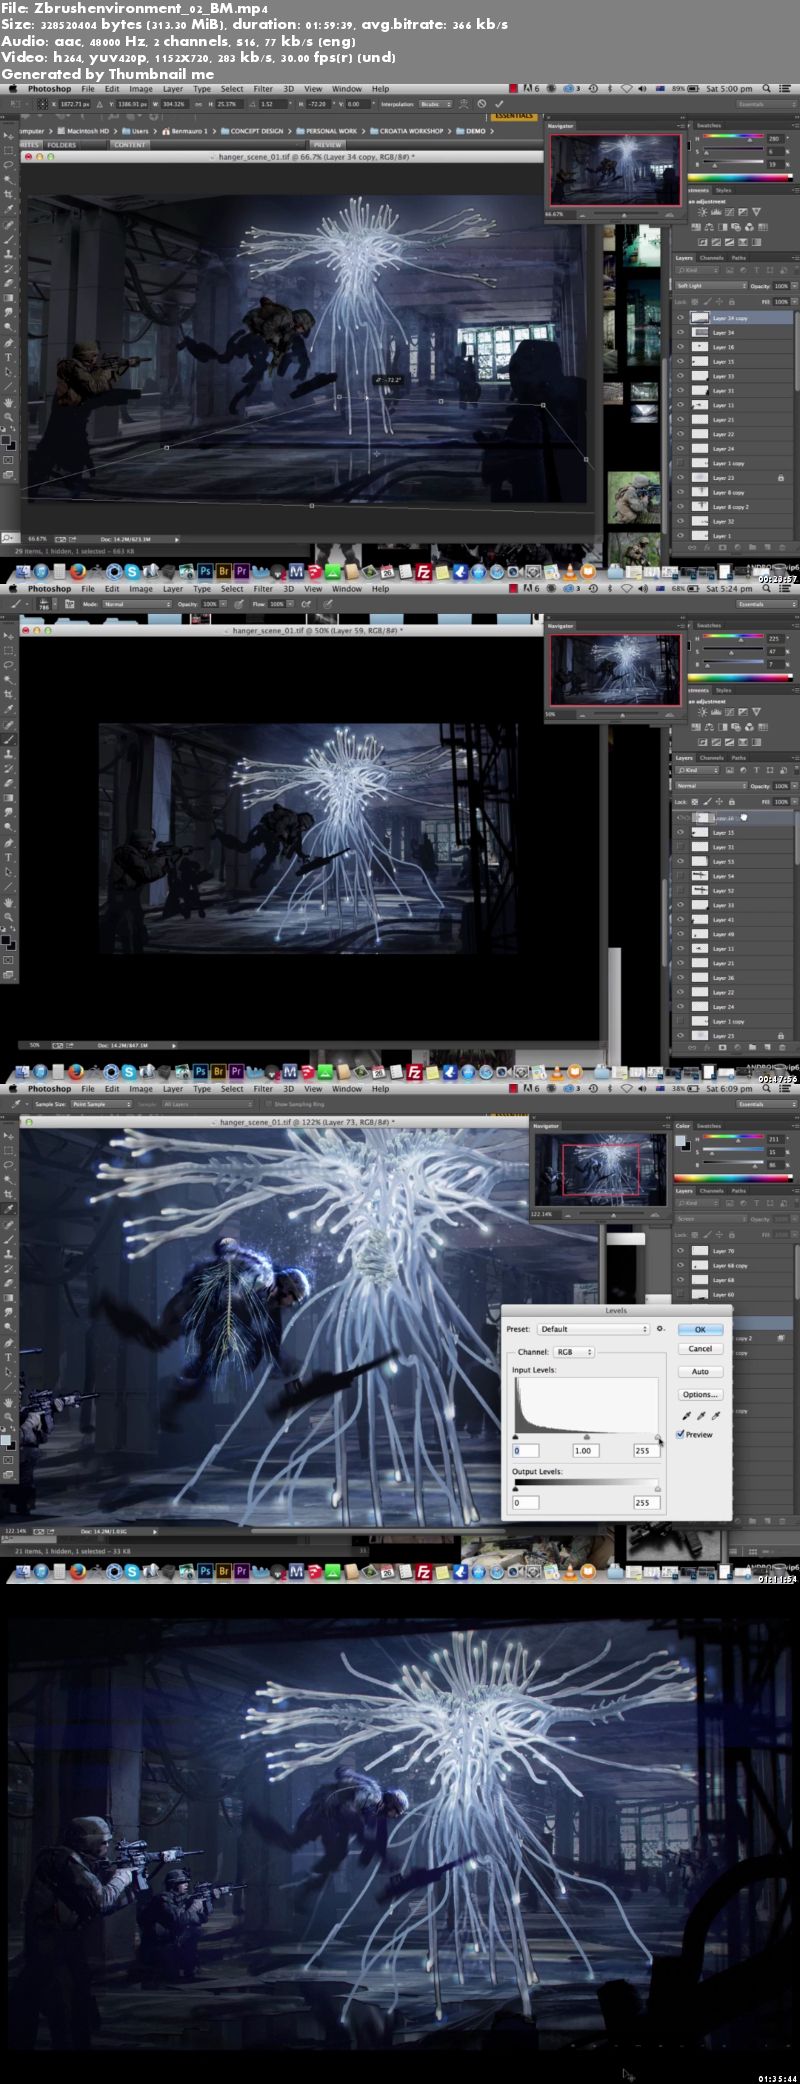Screen dimensions: 800x2084
Task: Hide Layer 53 in the 5:24 pm frame
Action: tap(681, 861)
